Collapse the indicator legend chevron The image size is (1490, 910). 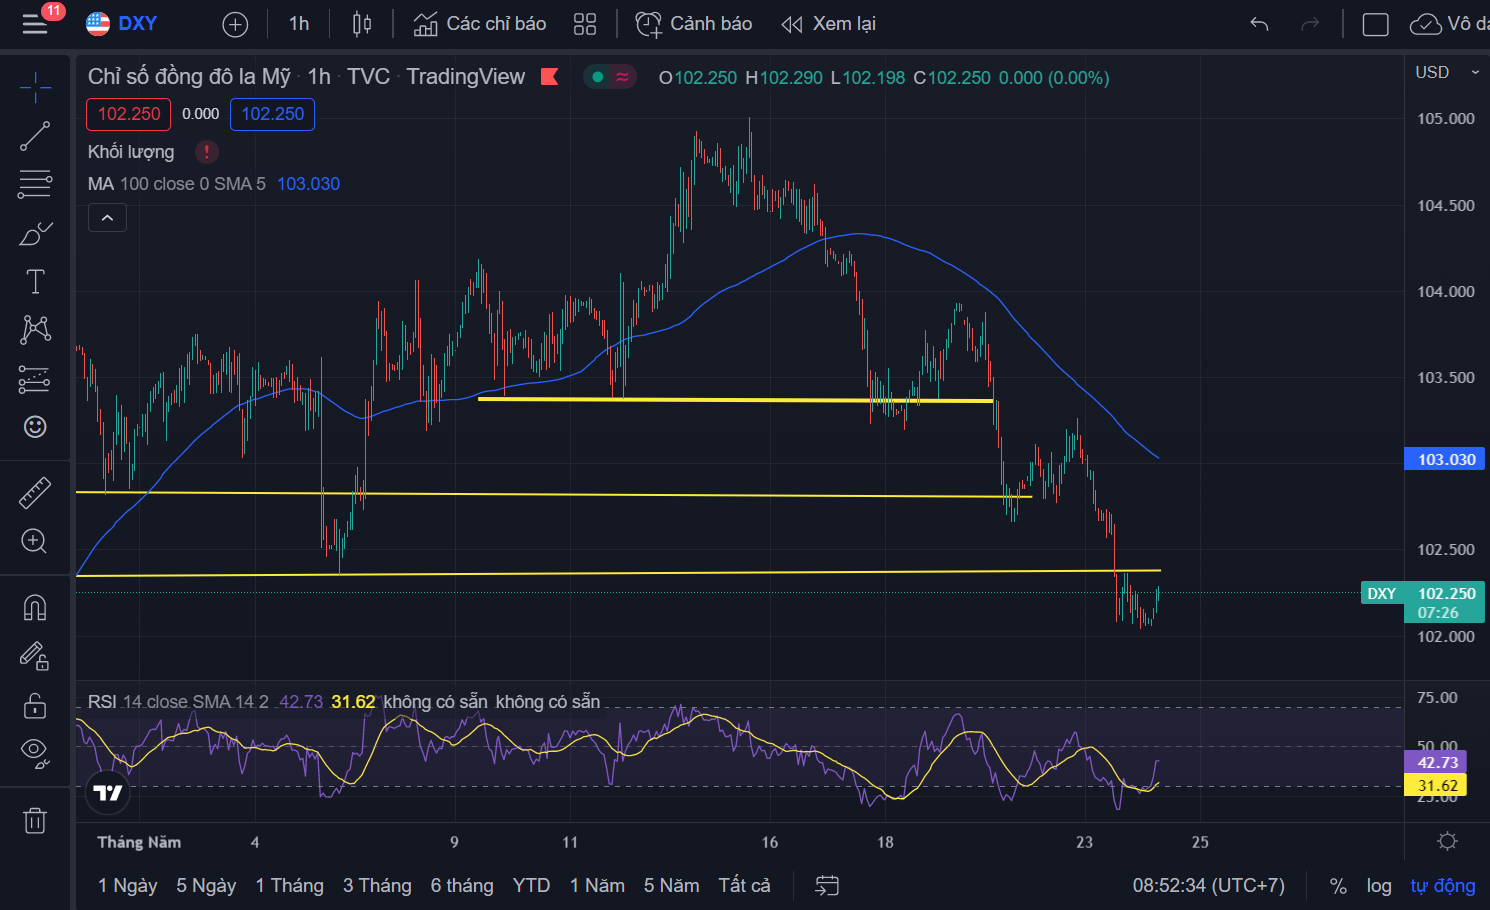click(x=107, y=217)
